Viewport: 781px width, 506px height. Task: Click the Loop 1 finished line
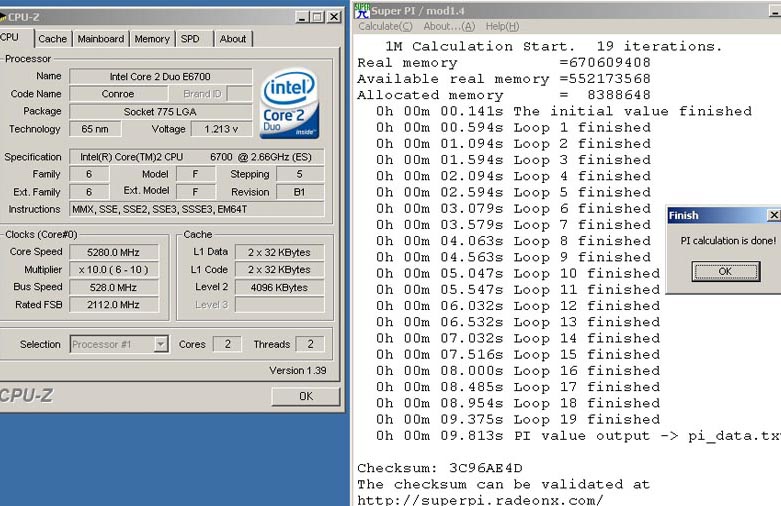coord(514,127)
